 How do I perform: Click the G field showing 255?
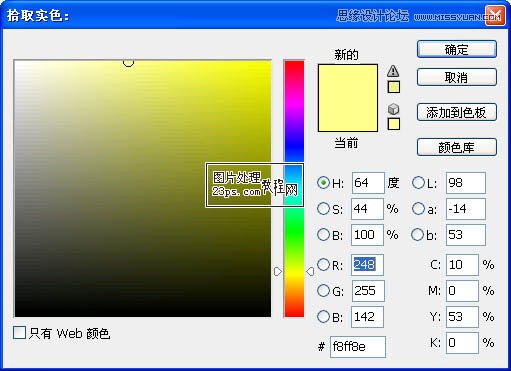click(368, 291)
